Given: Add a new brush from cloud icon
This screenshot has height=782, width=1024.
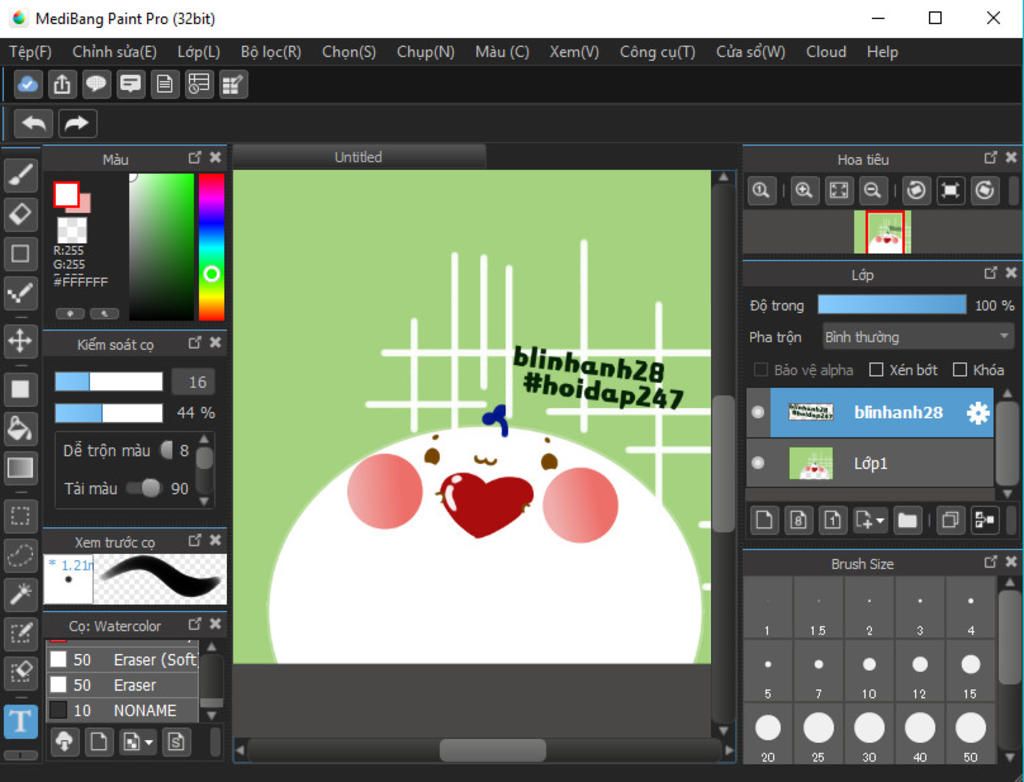Looking at the screenshot, I should pos(64,741).
